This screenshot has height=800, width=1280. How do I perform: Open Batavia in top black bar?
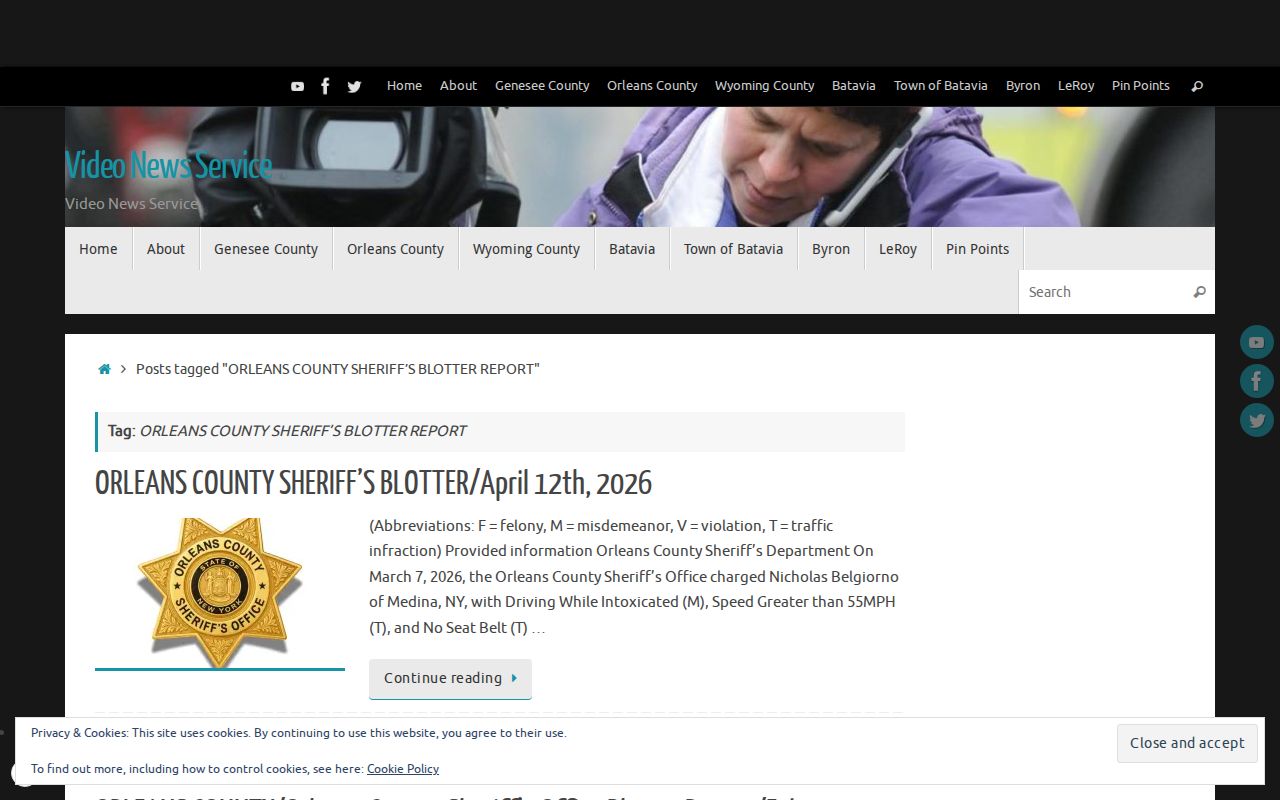coord(854,86)
